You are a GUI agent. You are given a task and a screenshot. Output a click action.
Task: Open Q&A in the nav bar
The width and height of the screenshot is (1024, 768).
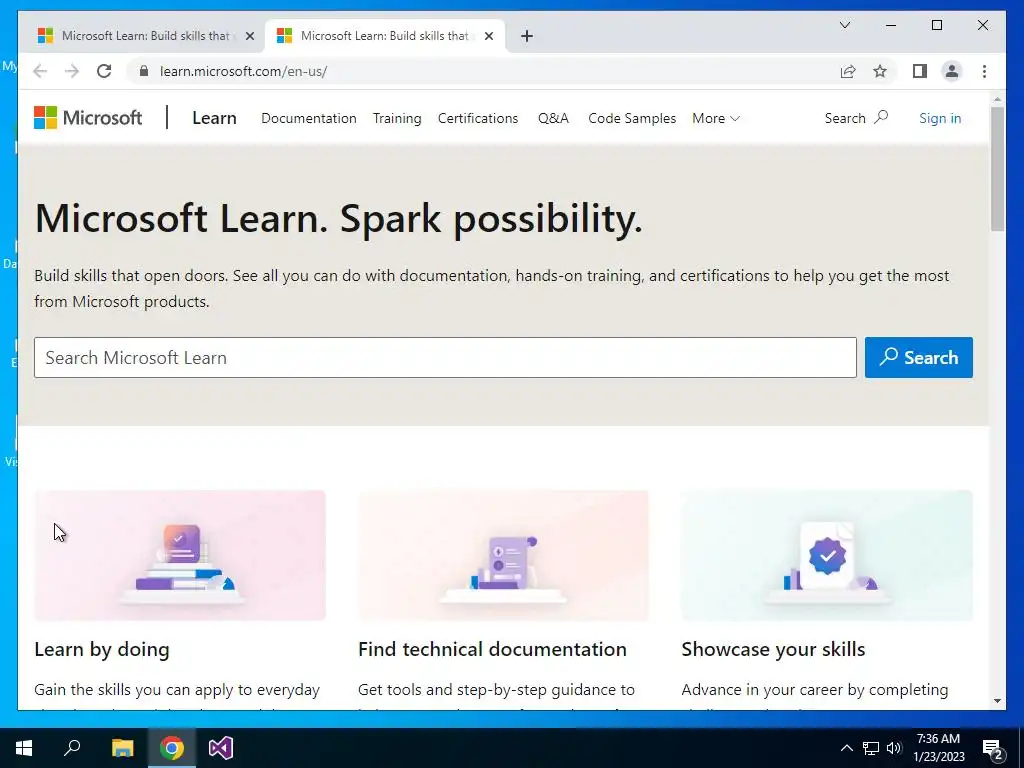553,118
